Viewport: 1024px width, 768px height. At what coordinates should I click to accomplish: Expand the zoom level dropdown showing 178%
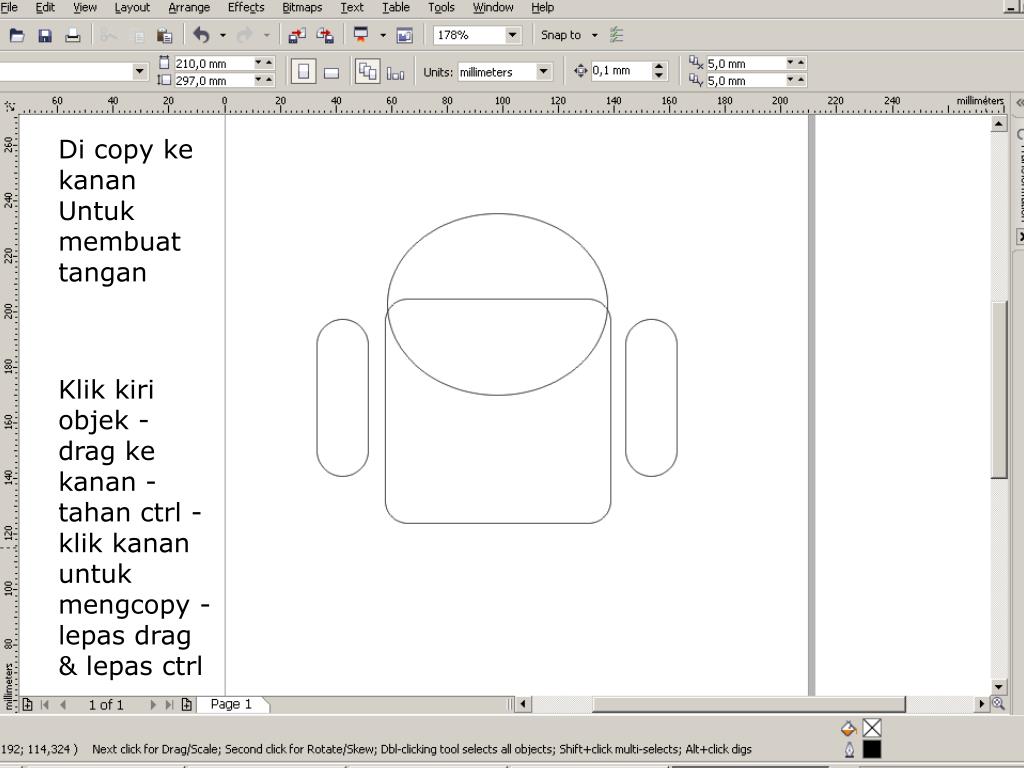(x=512, y=35)
